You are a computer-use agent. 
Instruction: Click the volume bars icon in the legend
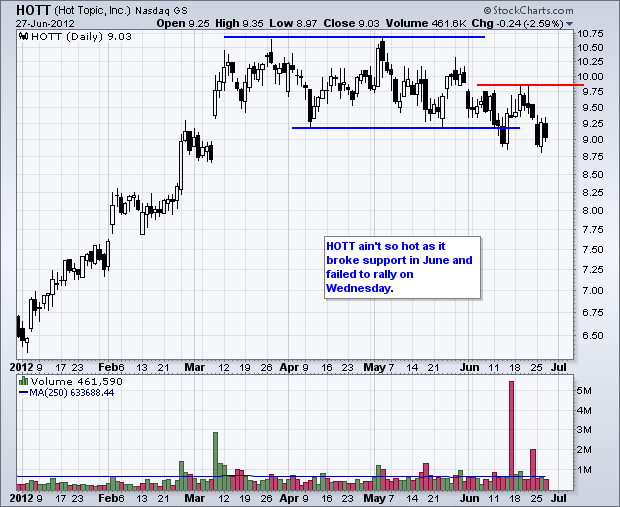coord(23,381)
